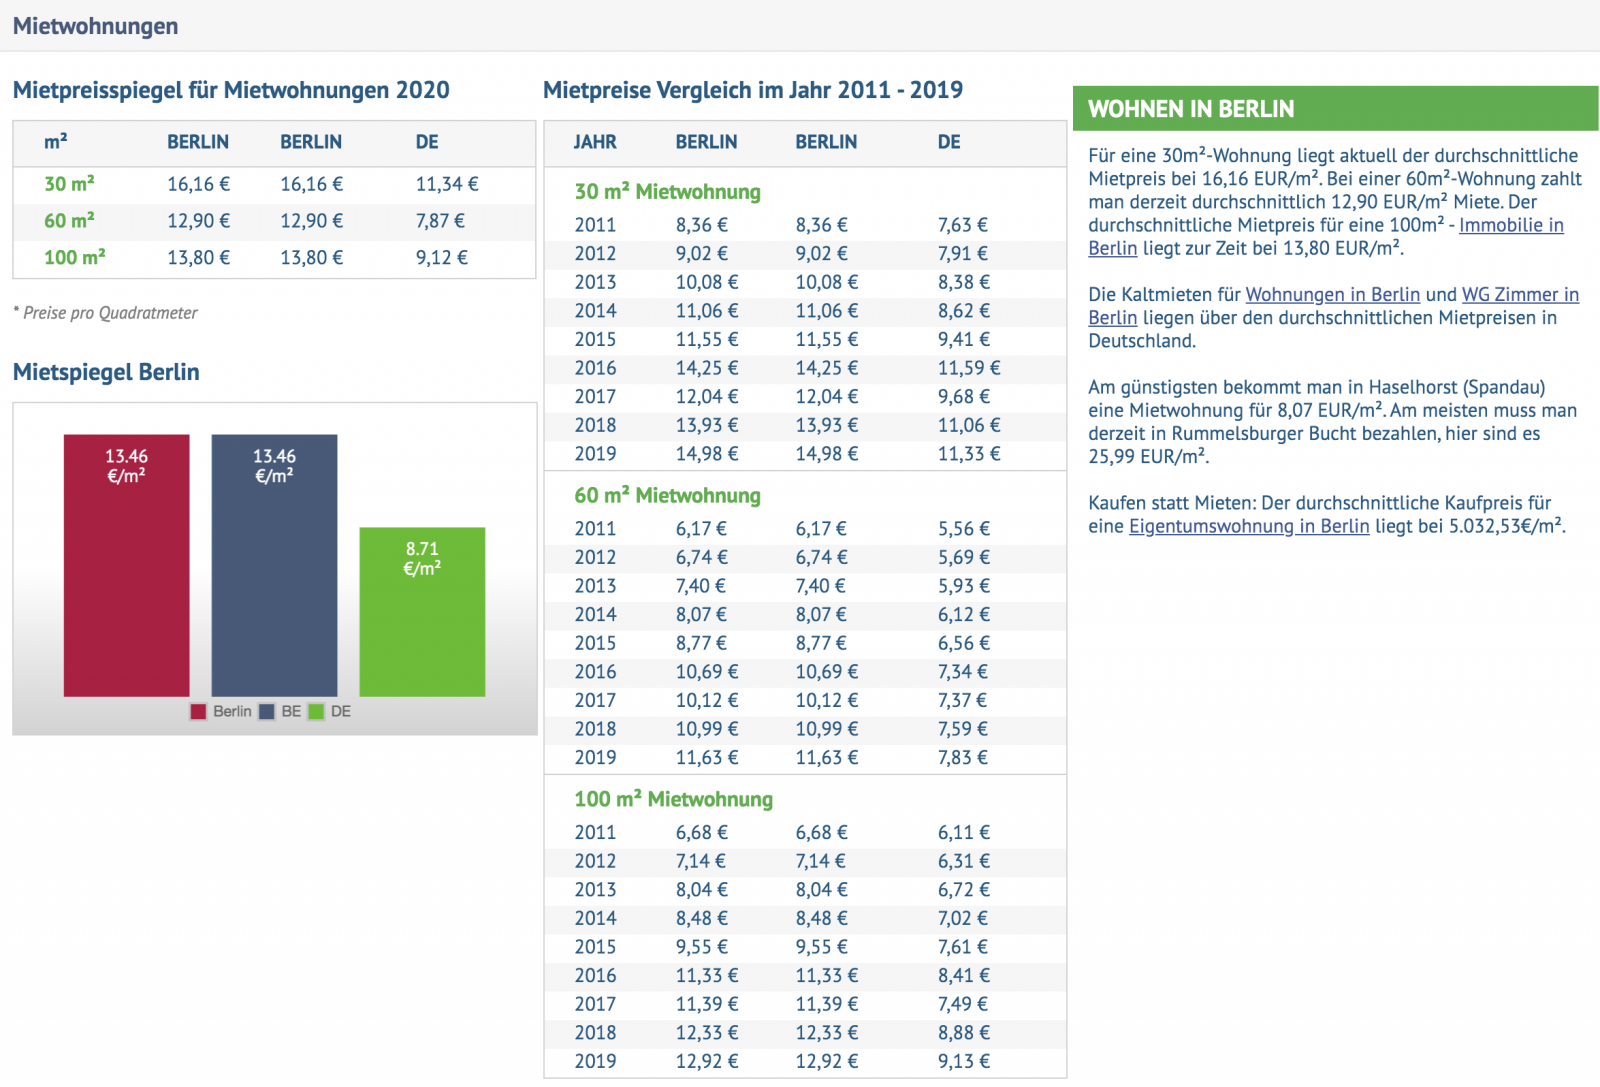Click the '8,62 €' DE value for 2014

(964, 311)
